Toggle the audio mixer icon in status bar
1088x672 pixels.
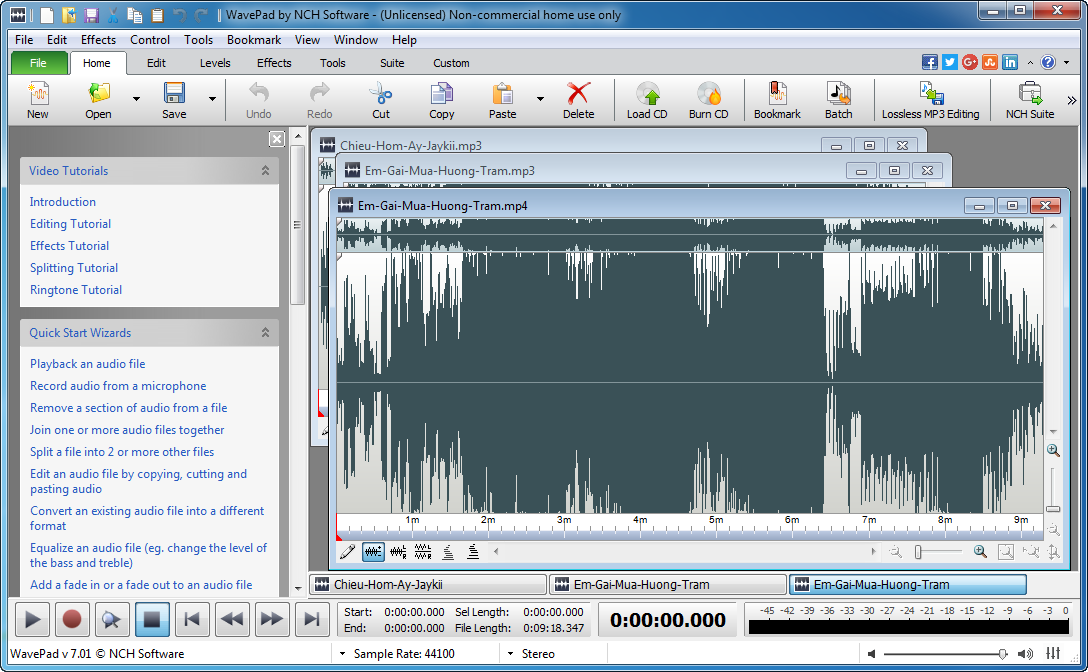(x=1053, y=654)
